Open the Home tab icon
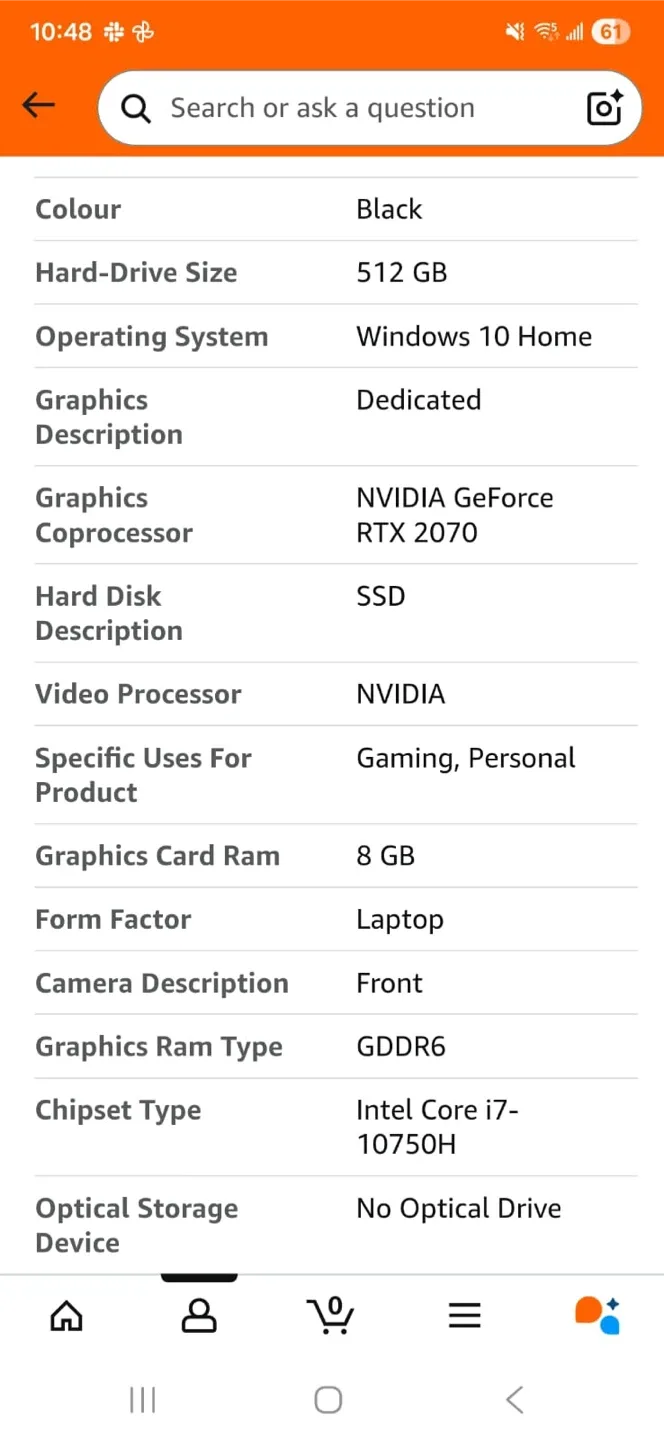 pos(66,1315)
